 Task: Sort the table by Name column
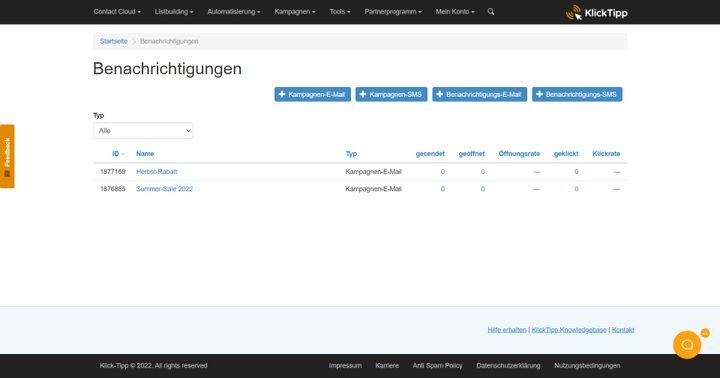coord(145,154)
